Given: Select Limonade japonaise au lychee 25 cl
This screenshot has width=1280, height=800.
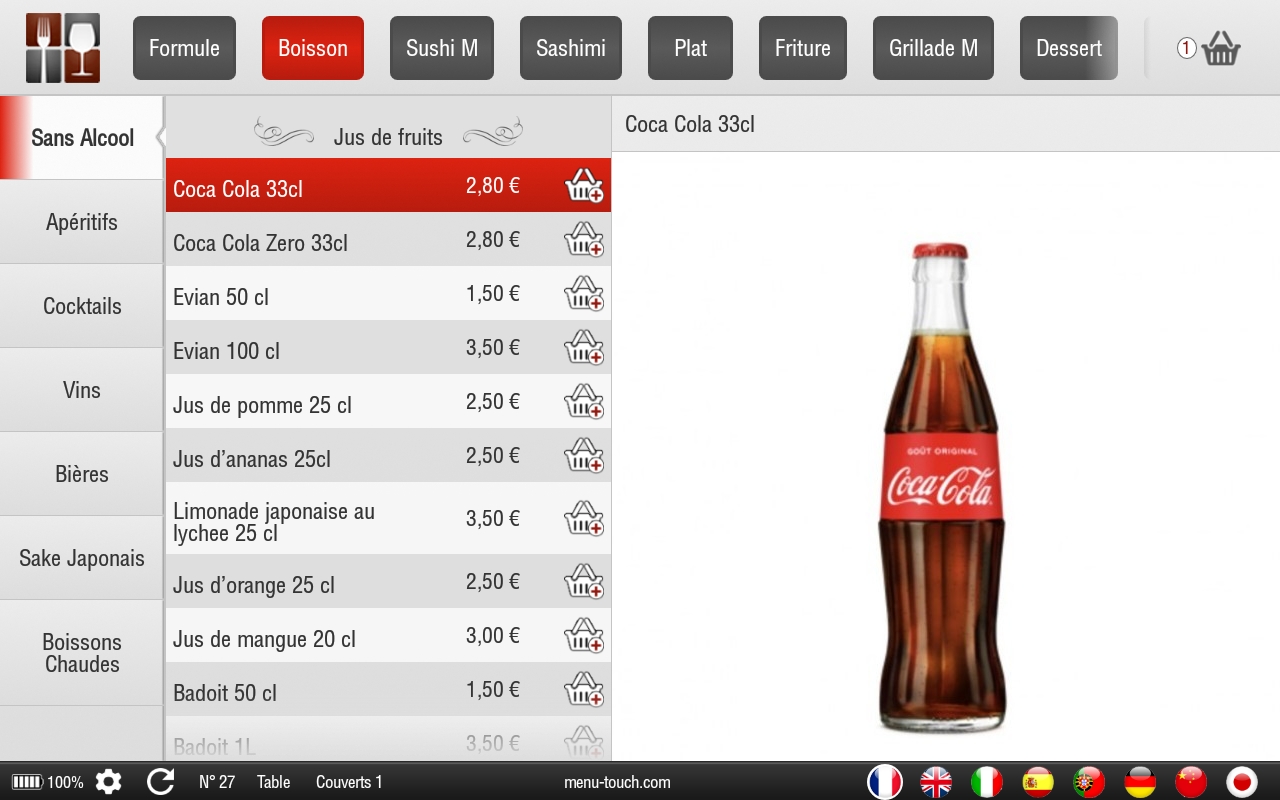Looking at the screenshot, I should (388, 519).
